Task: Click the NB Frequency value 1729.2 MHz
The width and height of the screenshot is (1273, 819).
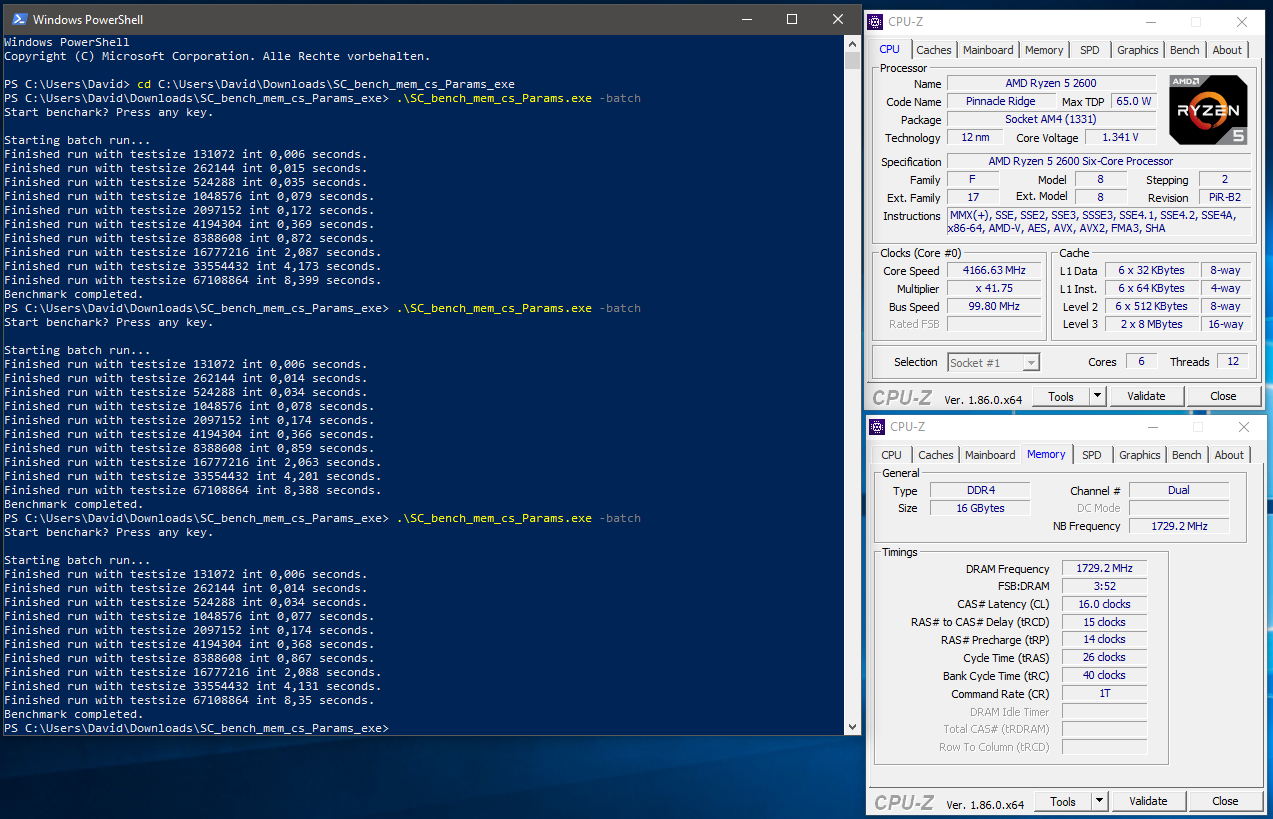Action: pos(1179,527)
